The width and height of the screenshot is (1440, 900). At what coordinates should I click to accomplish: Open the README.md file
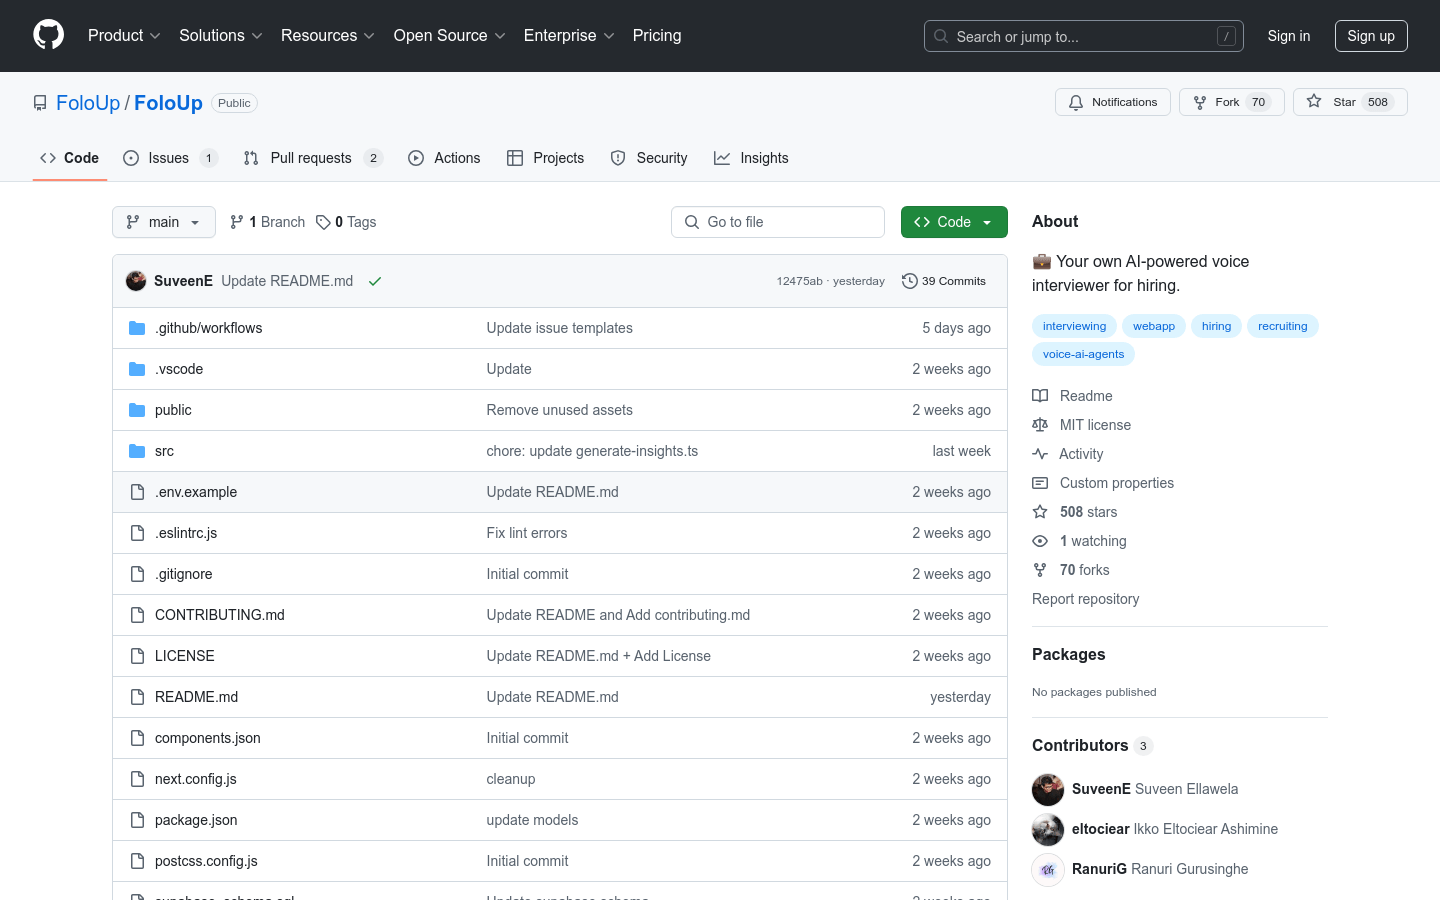pyautogui.click(x=196, y=697)
